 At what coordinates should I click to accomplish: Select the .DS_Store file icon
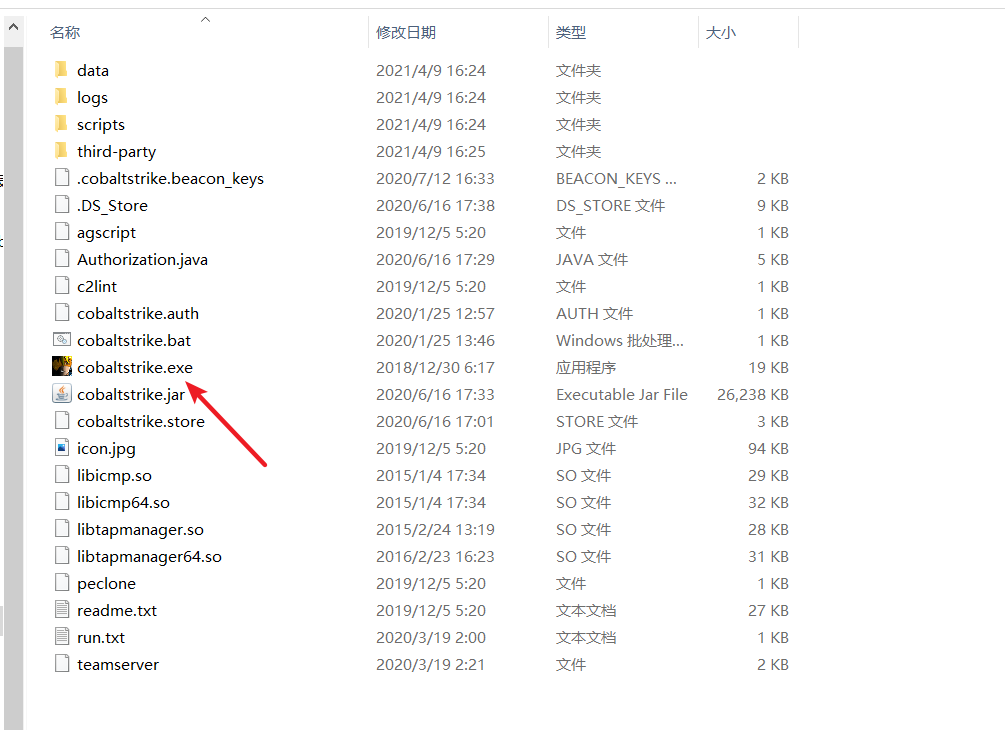click(62, 204)
